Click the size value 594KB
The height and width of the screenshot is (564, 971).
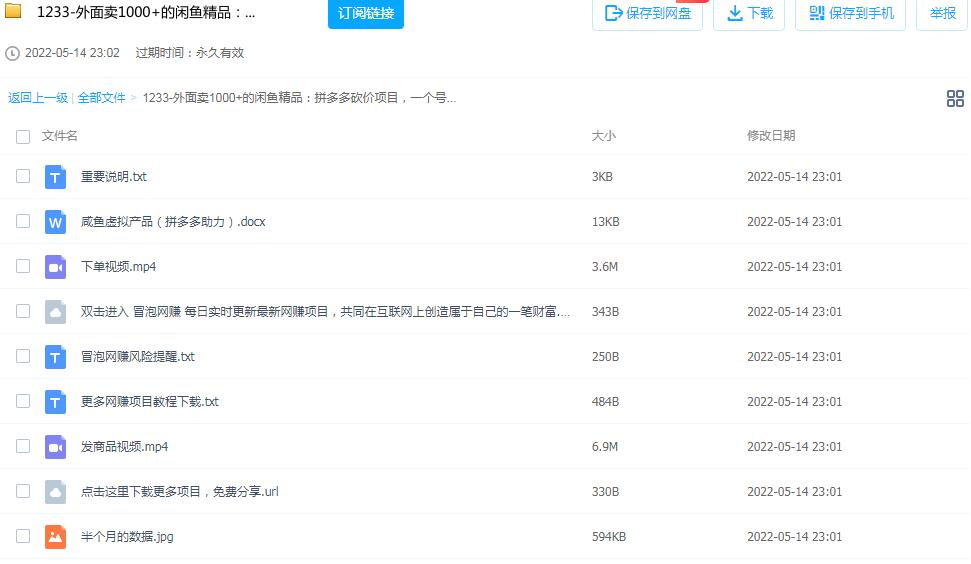pyautogui.click(x=609, y=537)
